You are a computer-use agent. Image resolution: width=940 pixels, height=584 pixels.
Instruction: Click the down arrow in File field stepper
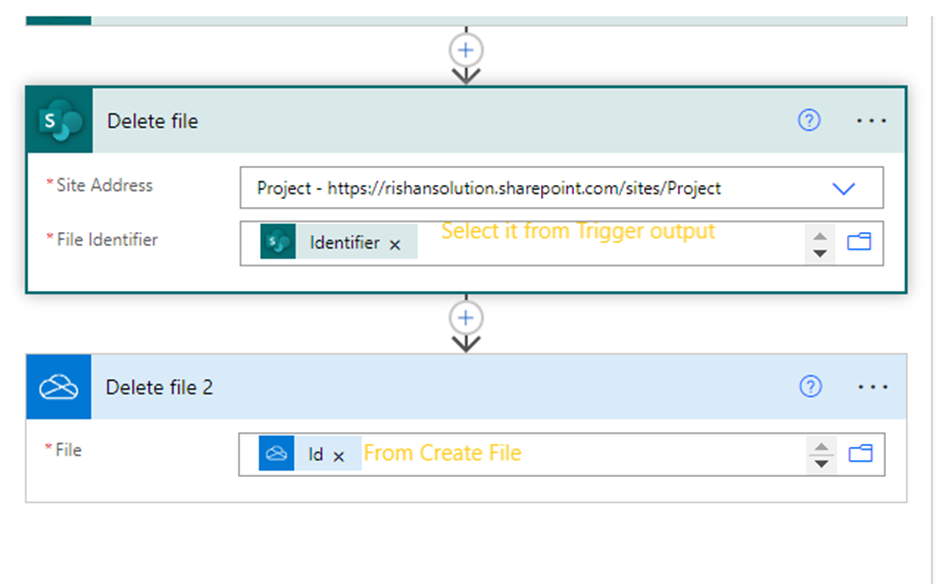click(x=821, y=464)
